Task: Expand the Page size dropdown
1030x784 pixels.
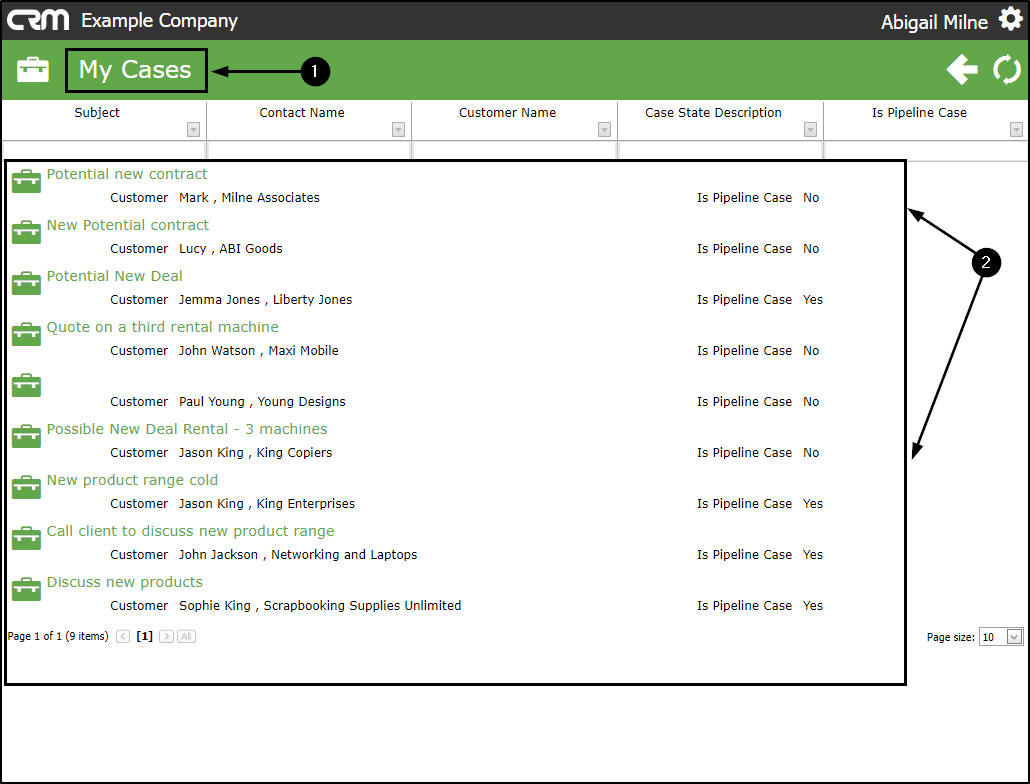Action: point(1014,636)
